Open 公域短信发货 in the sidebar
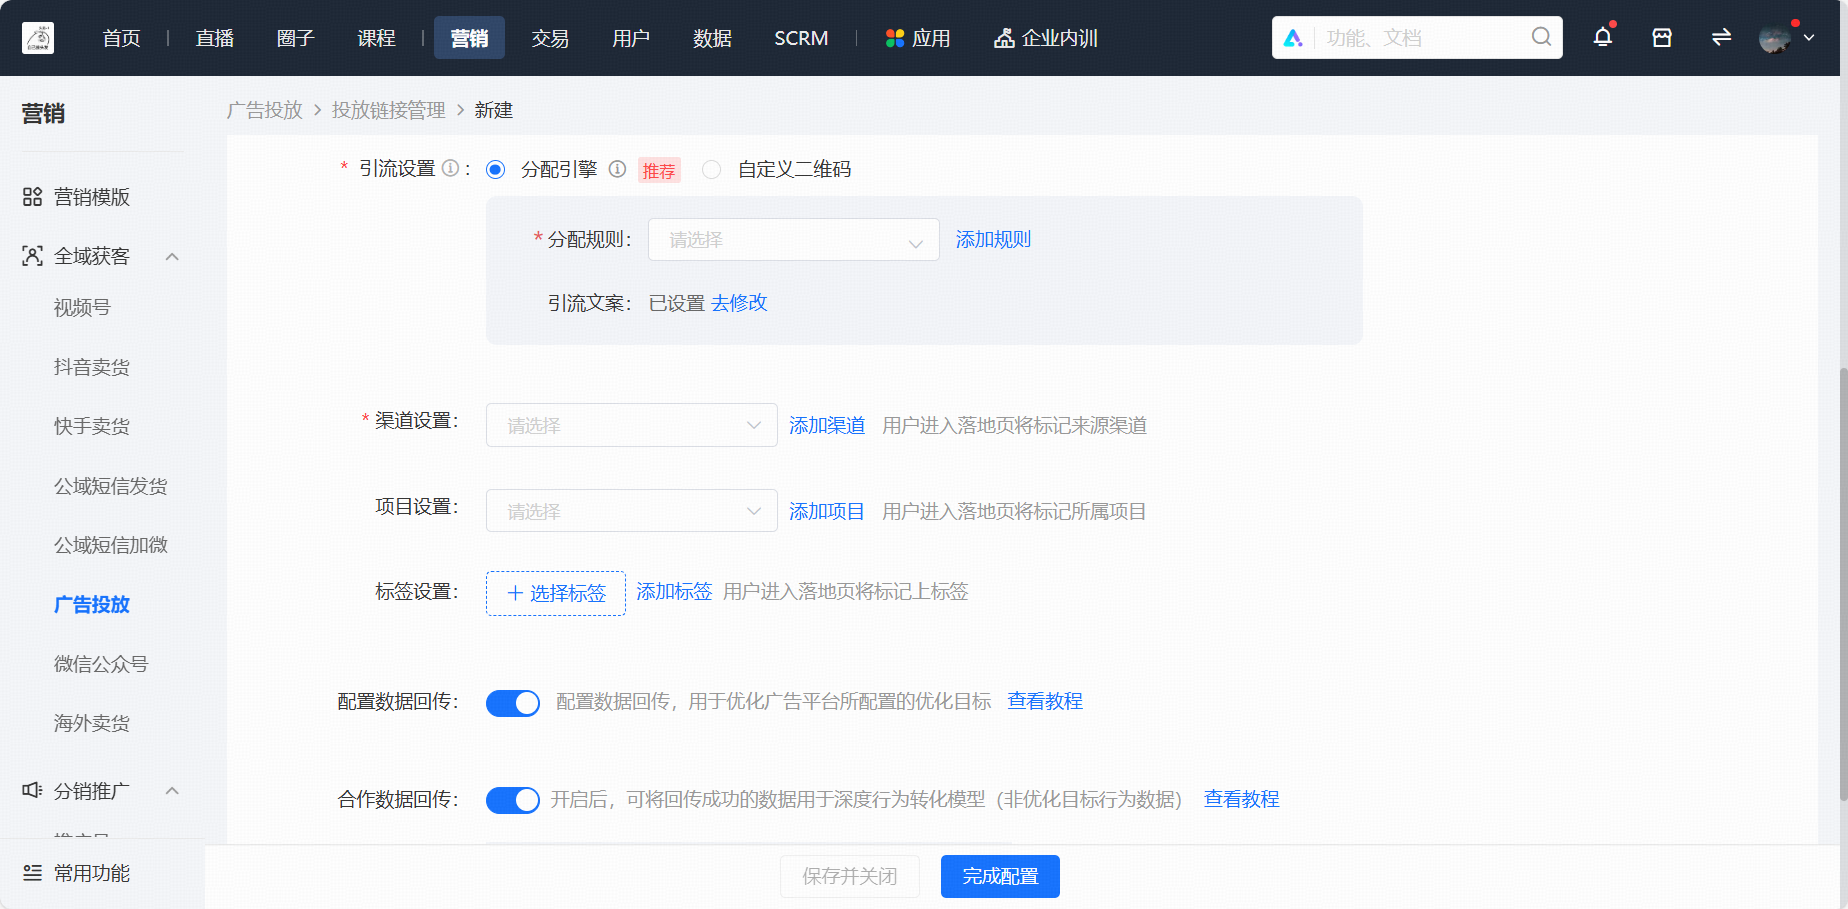 point(111,486)
